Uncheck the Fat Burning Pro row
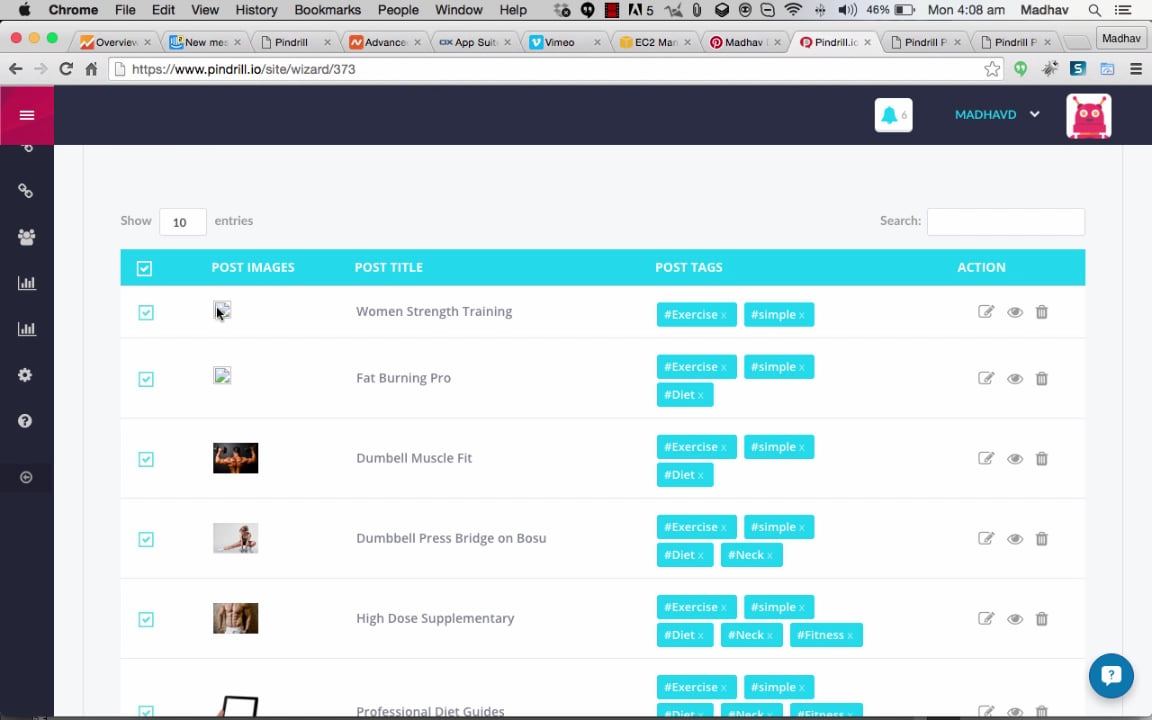Image resolution: width=1152 pixels, height=720 pixels. [145, 379]
